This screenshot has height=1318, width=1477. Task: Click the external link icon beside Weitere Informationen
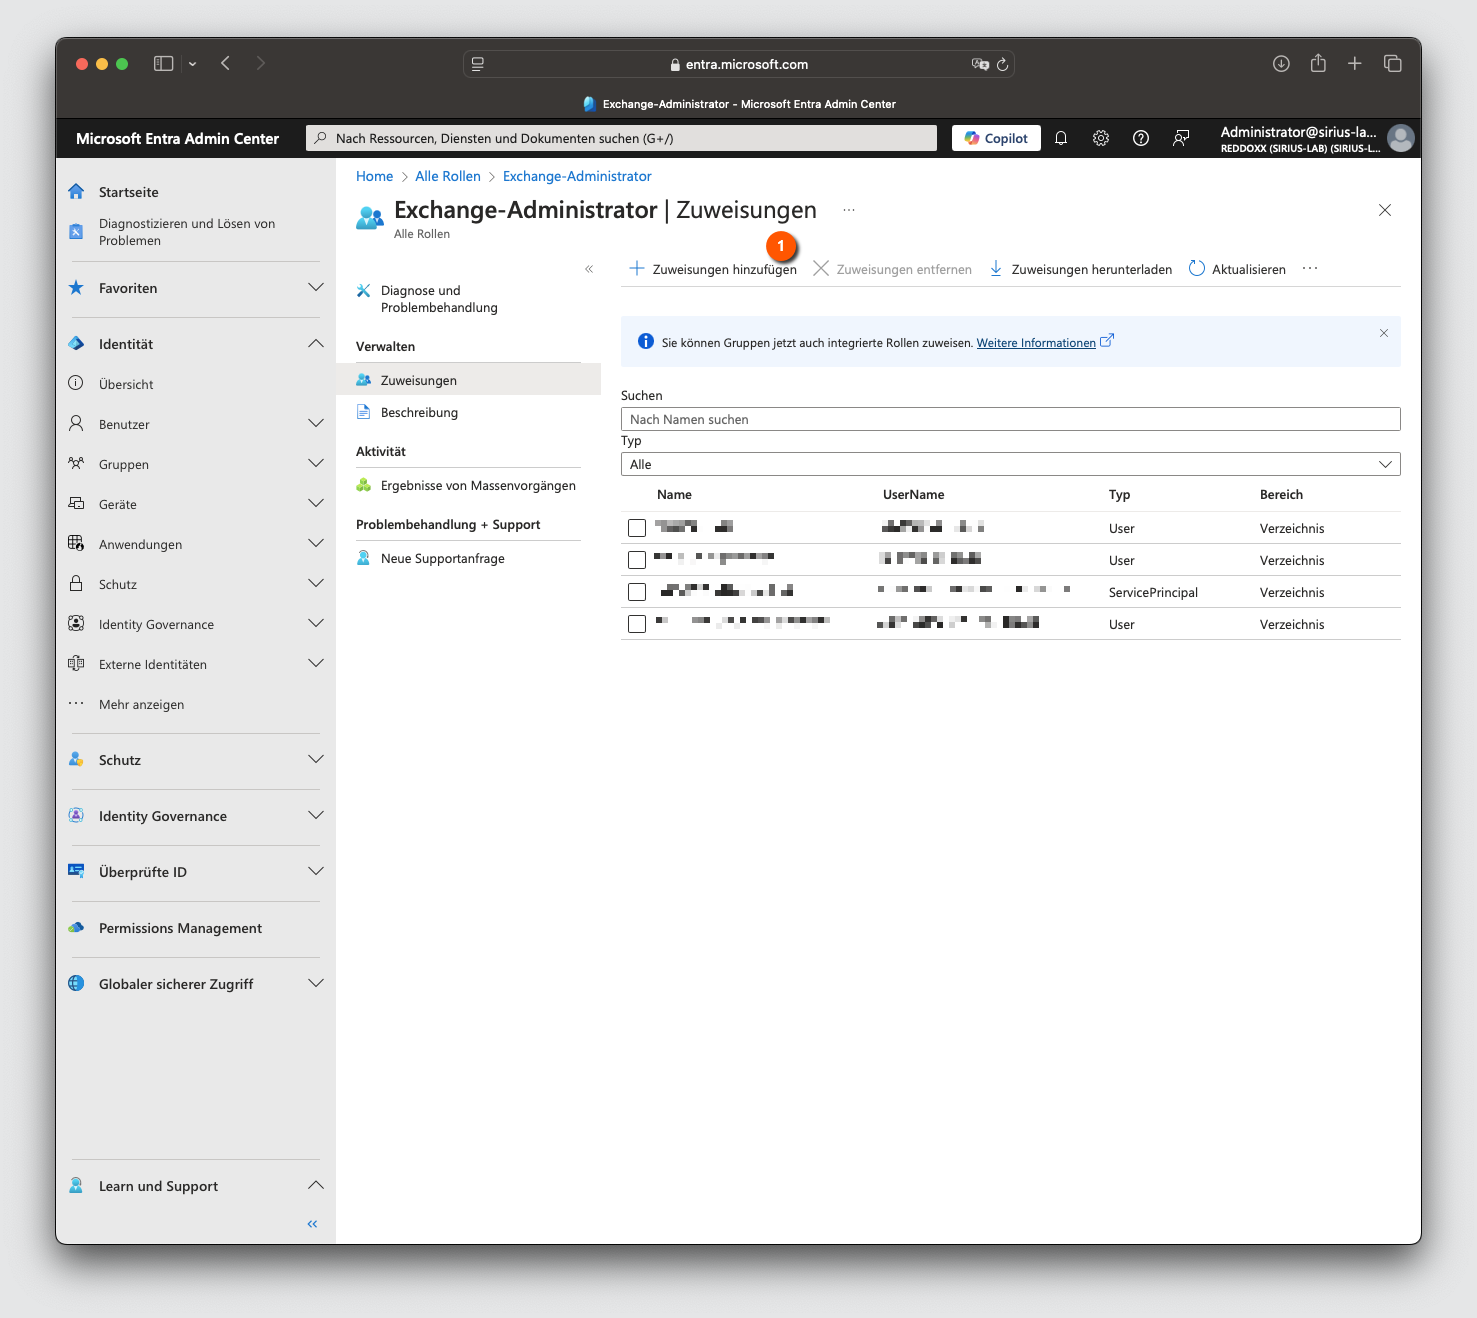[x=1107, y=341]
